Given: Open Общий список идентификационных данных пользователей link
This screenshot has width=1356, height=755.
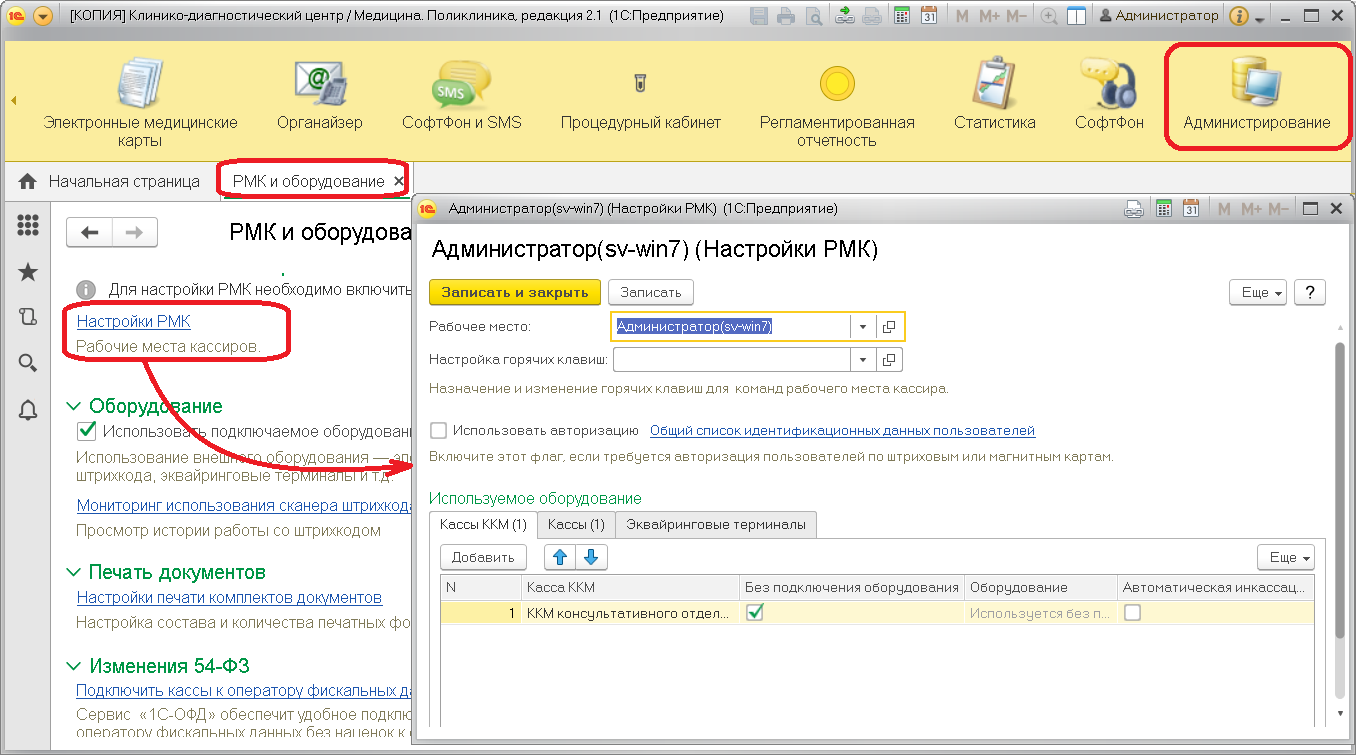Looking at the screenshot, I should coord(842,431).
